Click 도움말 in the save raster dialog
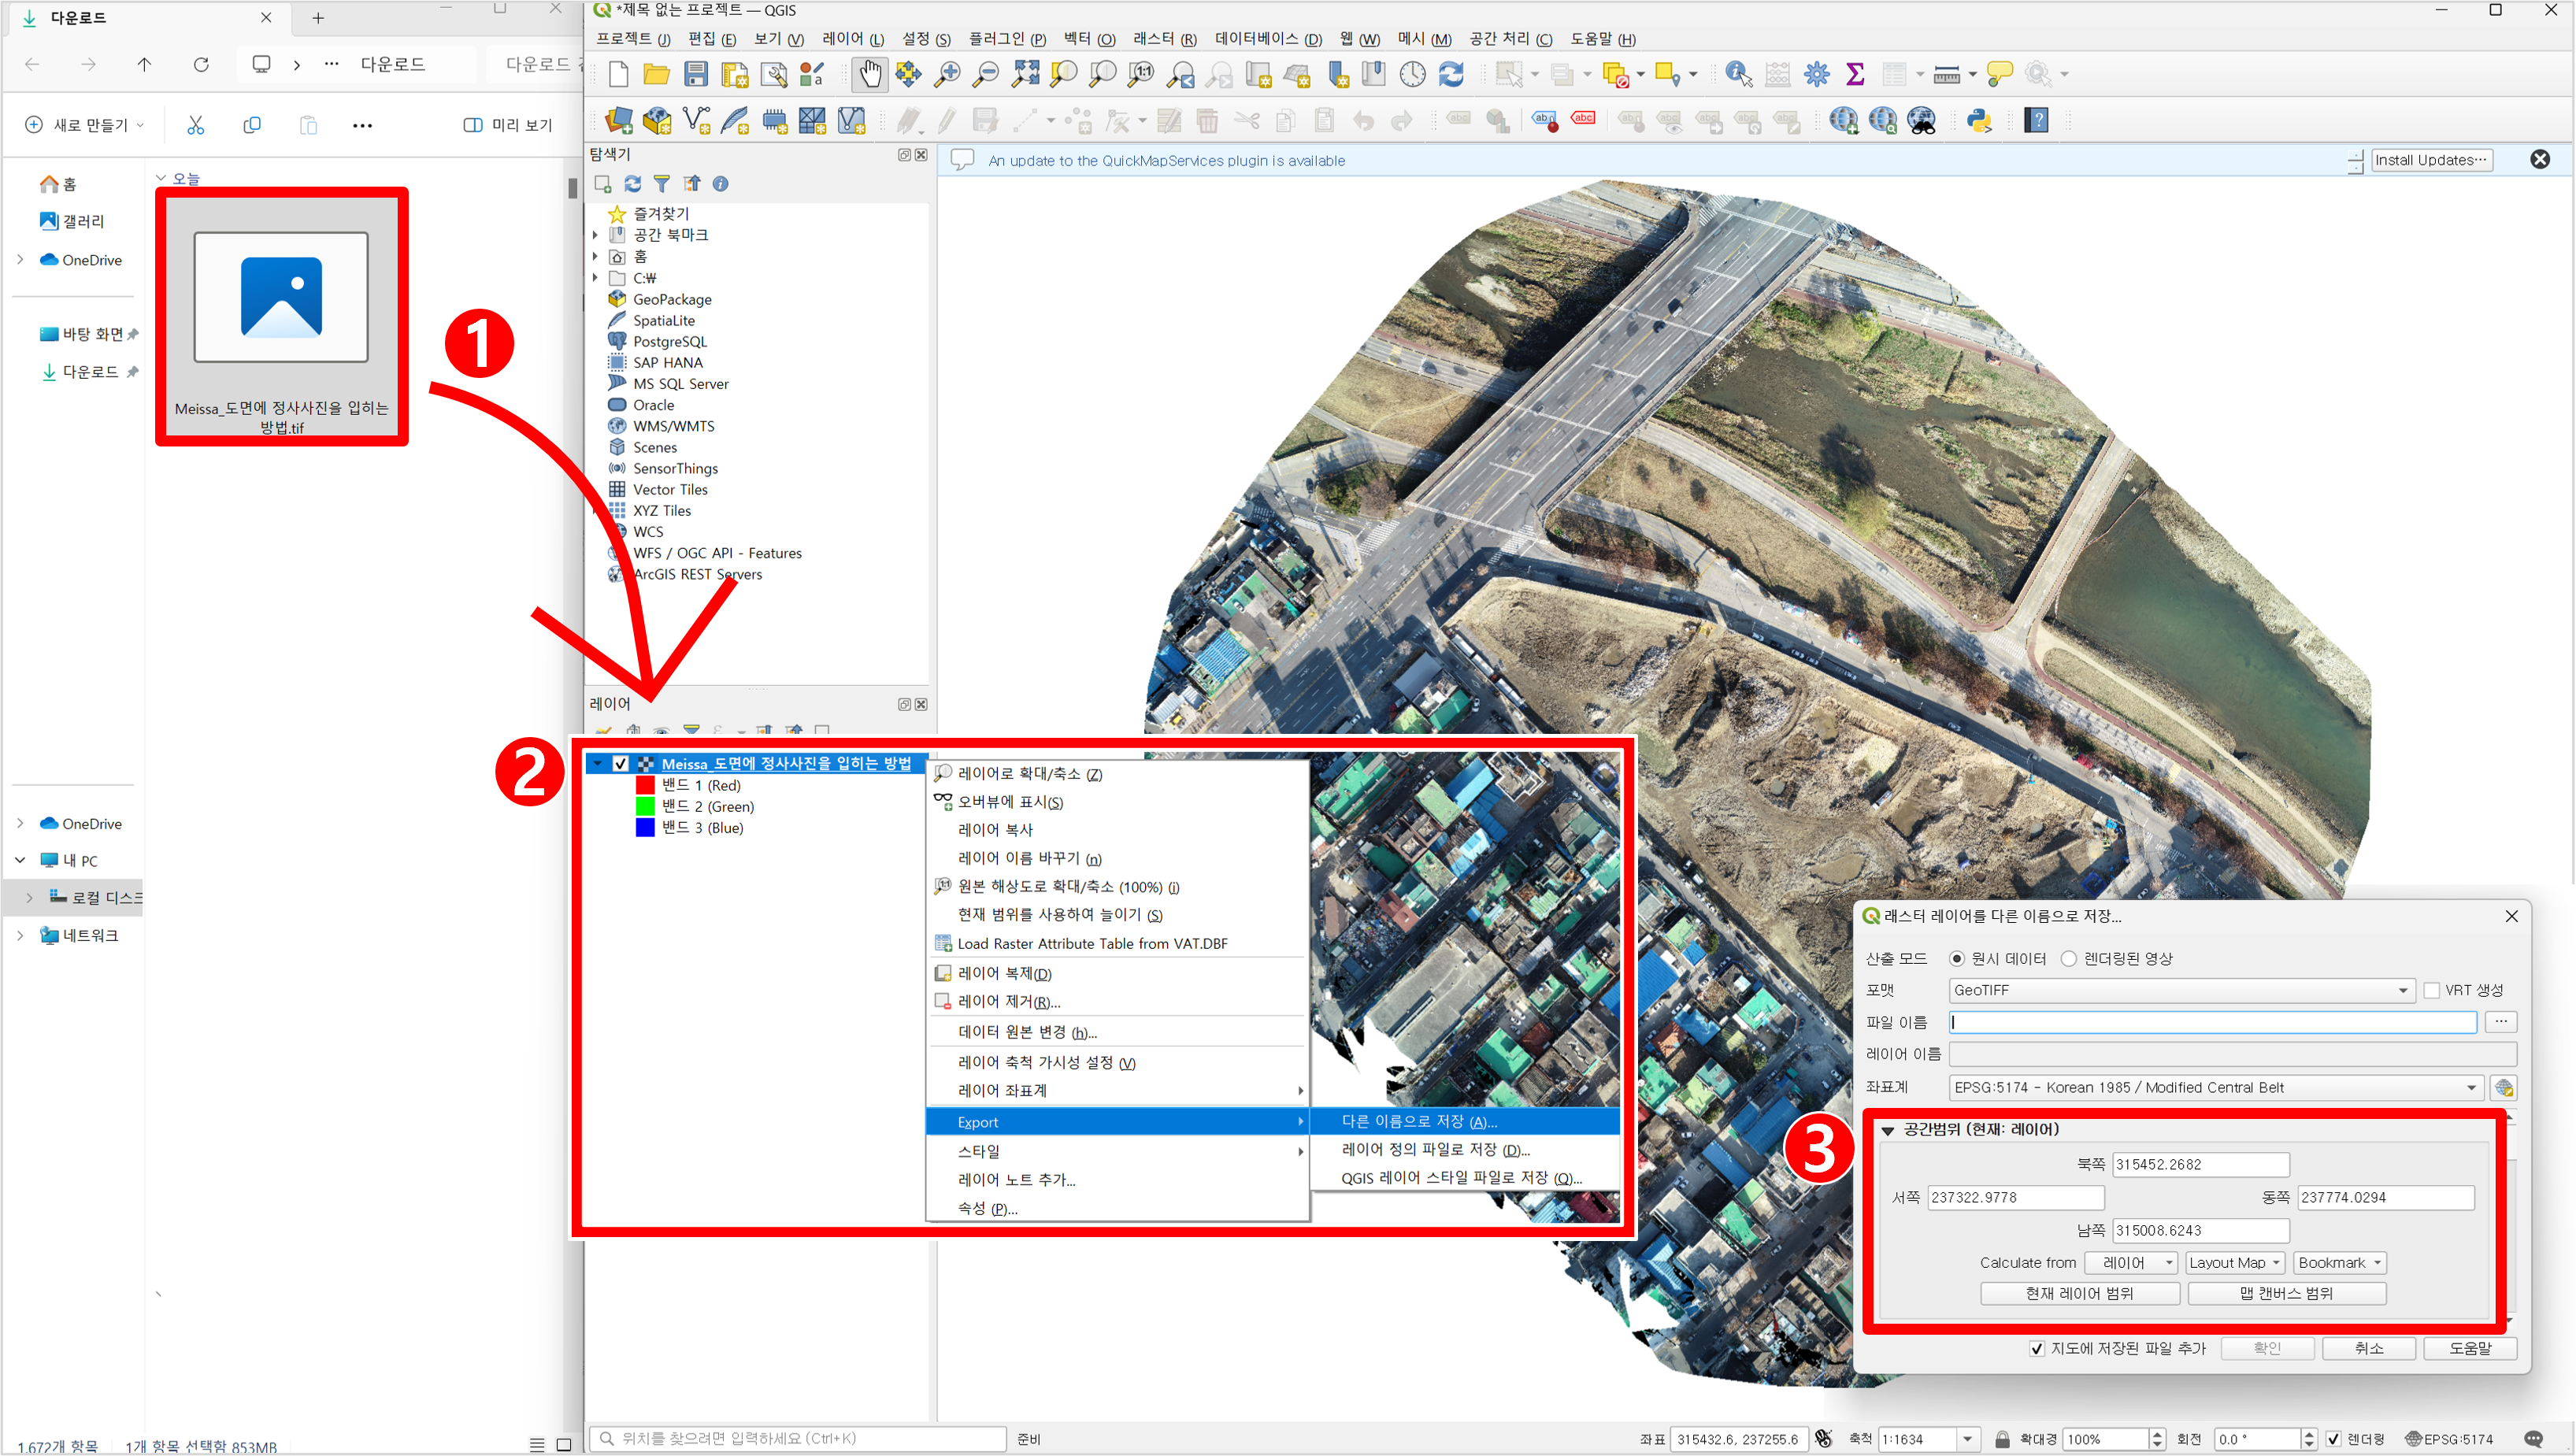The height and width of the screenshot is (1456, 2576). point(2470,1349)
